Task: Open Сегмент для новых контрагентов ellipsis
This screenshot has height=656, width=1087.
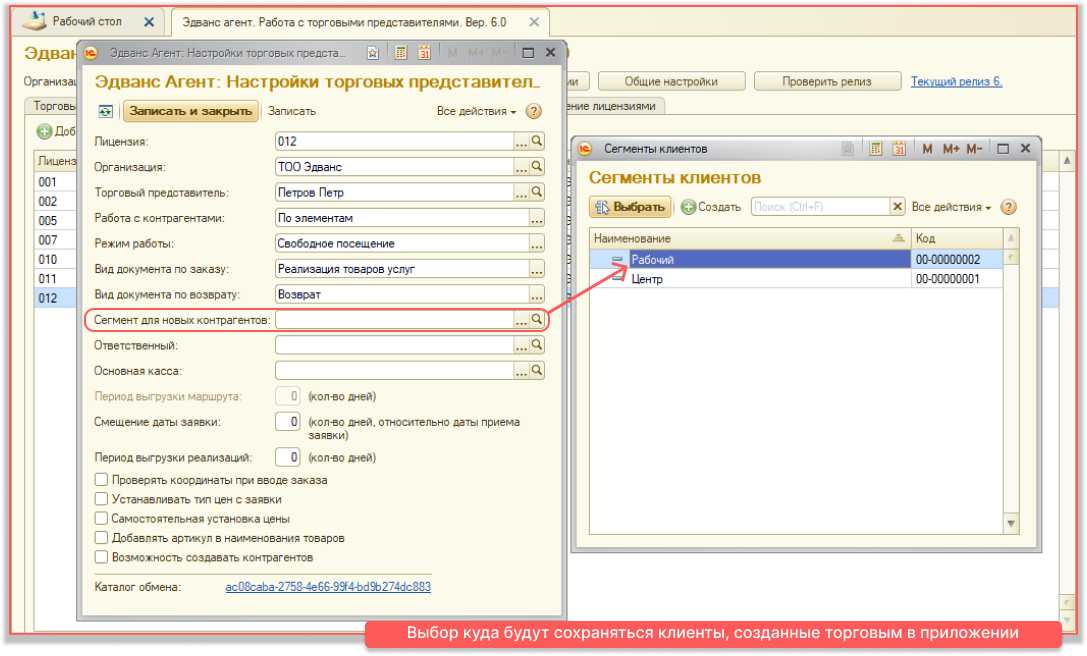Action: [521, 320]
